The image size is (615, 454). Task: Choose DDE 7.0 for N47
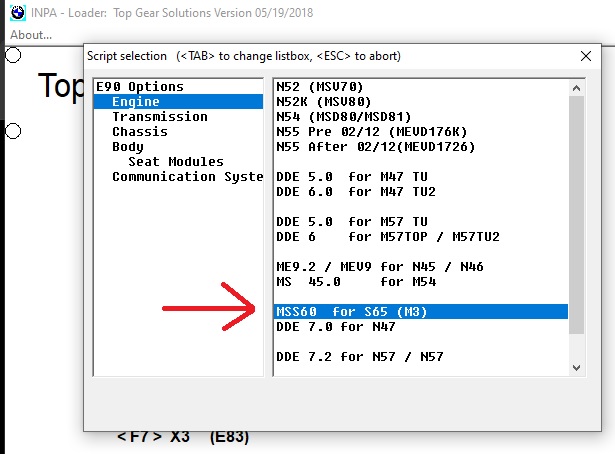pos(421,327)
